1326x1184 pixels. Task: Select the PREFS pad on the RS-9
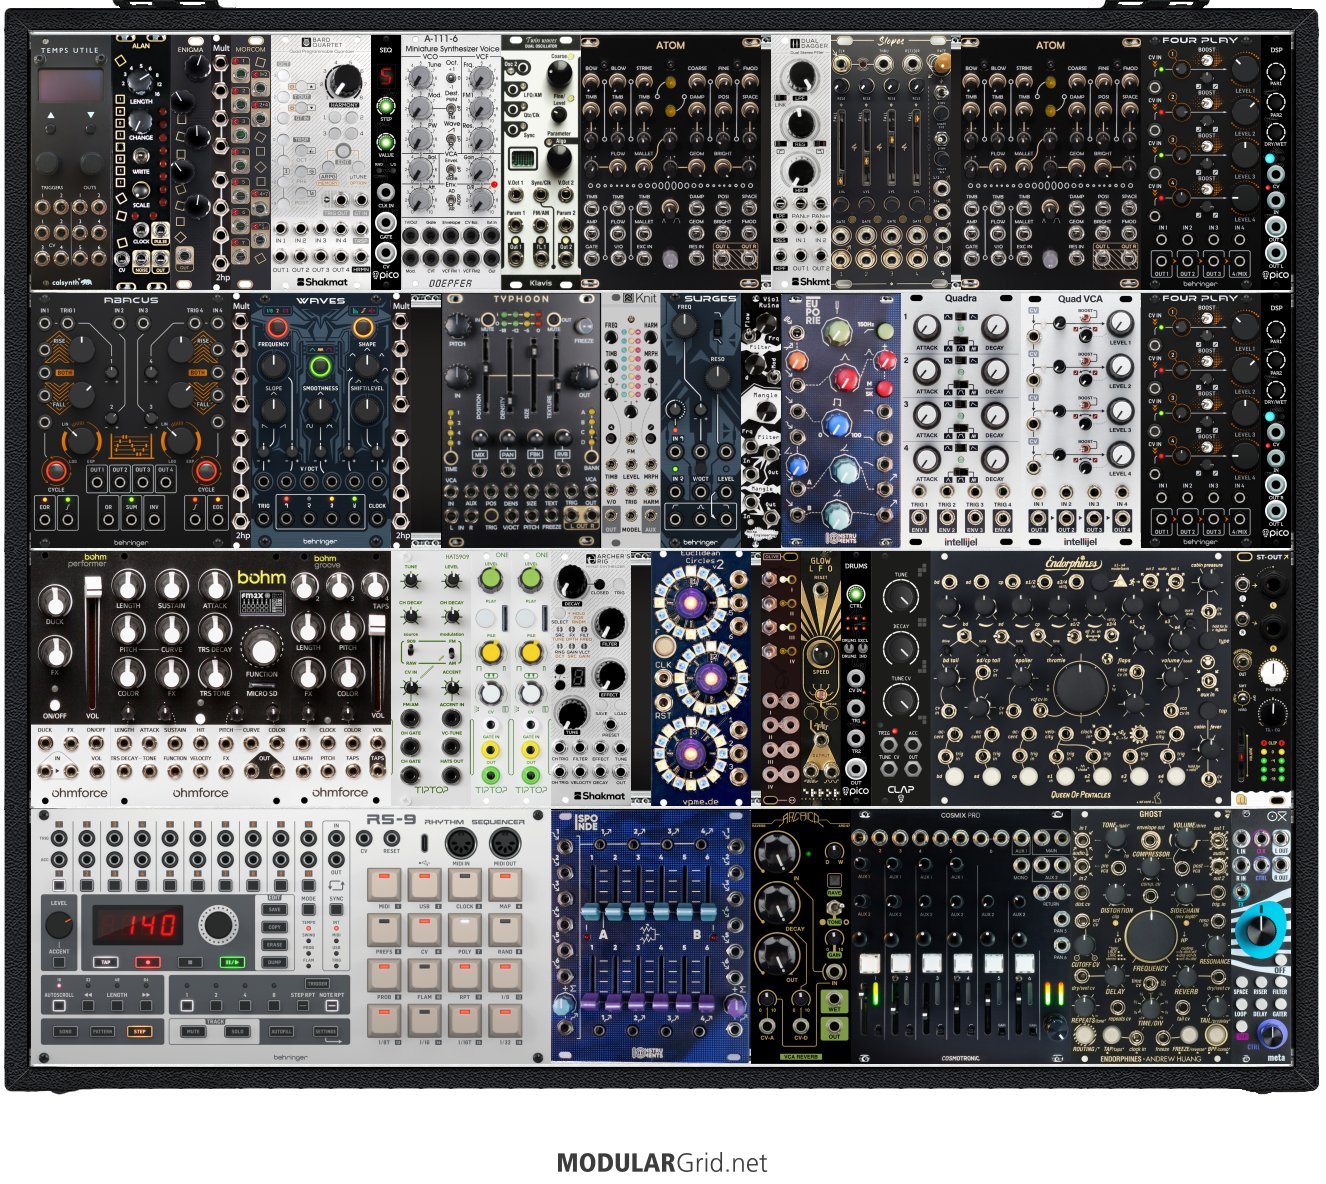[x=384, y=931]
